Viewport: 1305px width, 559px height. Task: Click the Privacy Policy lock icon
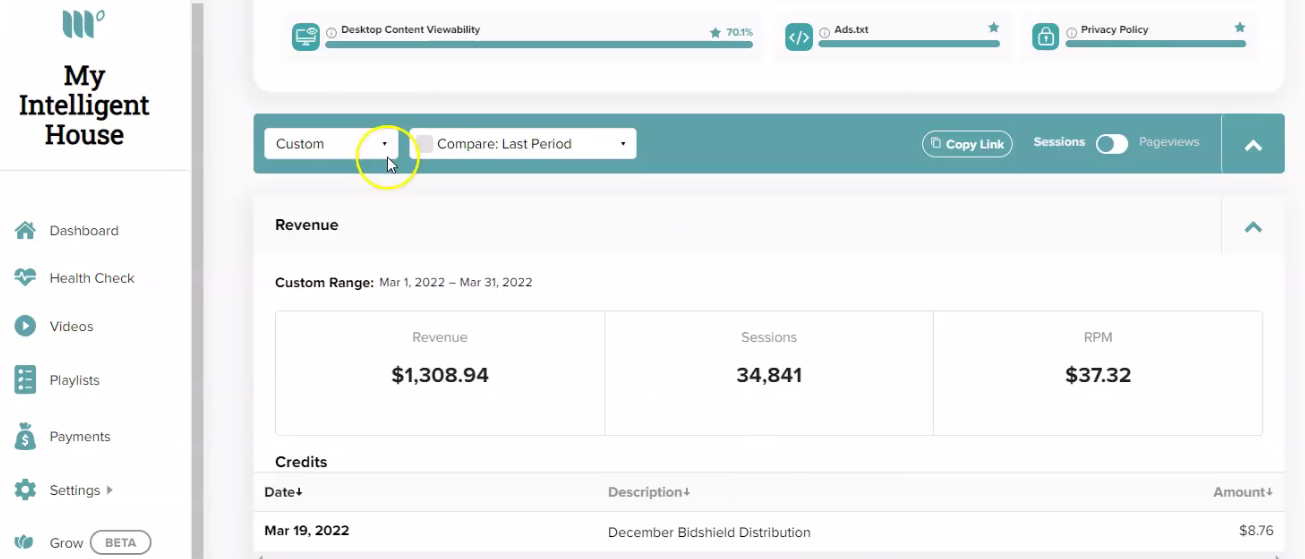tap(1046, 37)
